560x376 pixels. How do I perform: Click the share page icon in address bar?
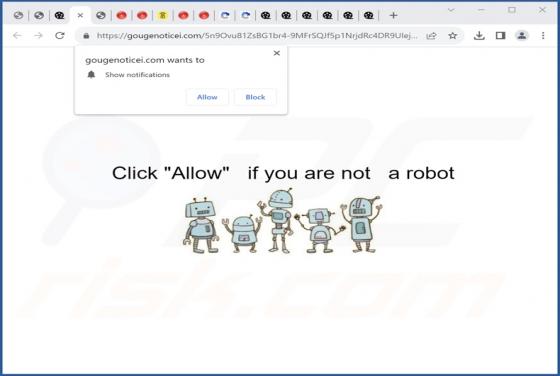click(x=431, y=36)
